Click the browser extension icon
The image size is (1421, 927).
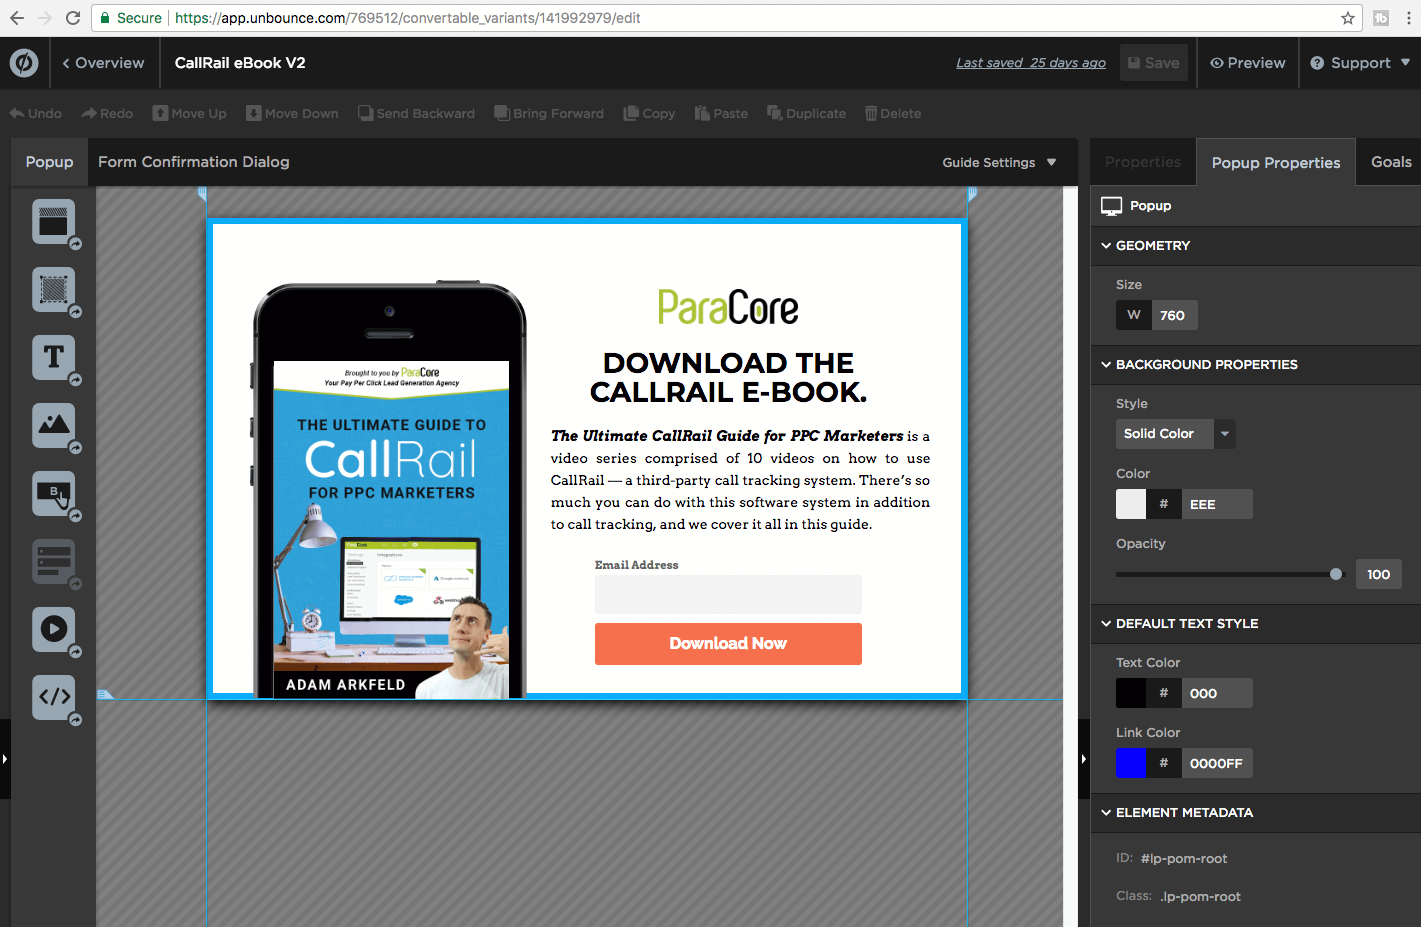click(x=1381, y=18)
